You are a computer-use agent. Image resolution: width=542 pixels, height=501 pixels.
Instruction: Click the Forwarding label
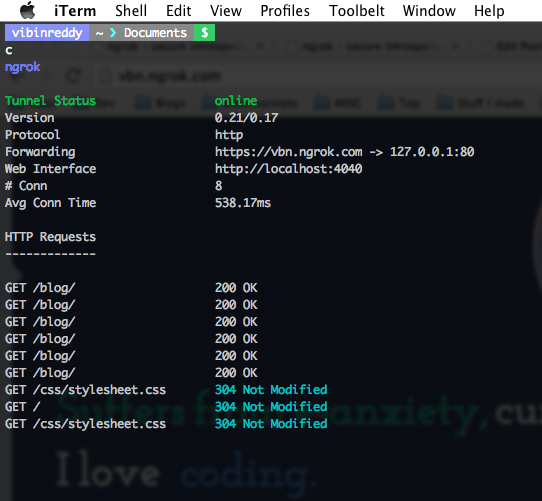[40, 152]
